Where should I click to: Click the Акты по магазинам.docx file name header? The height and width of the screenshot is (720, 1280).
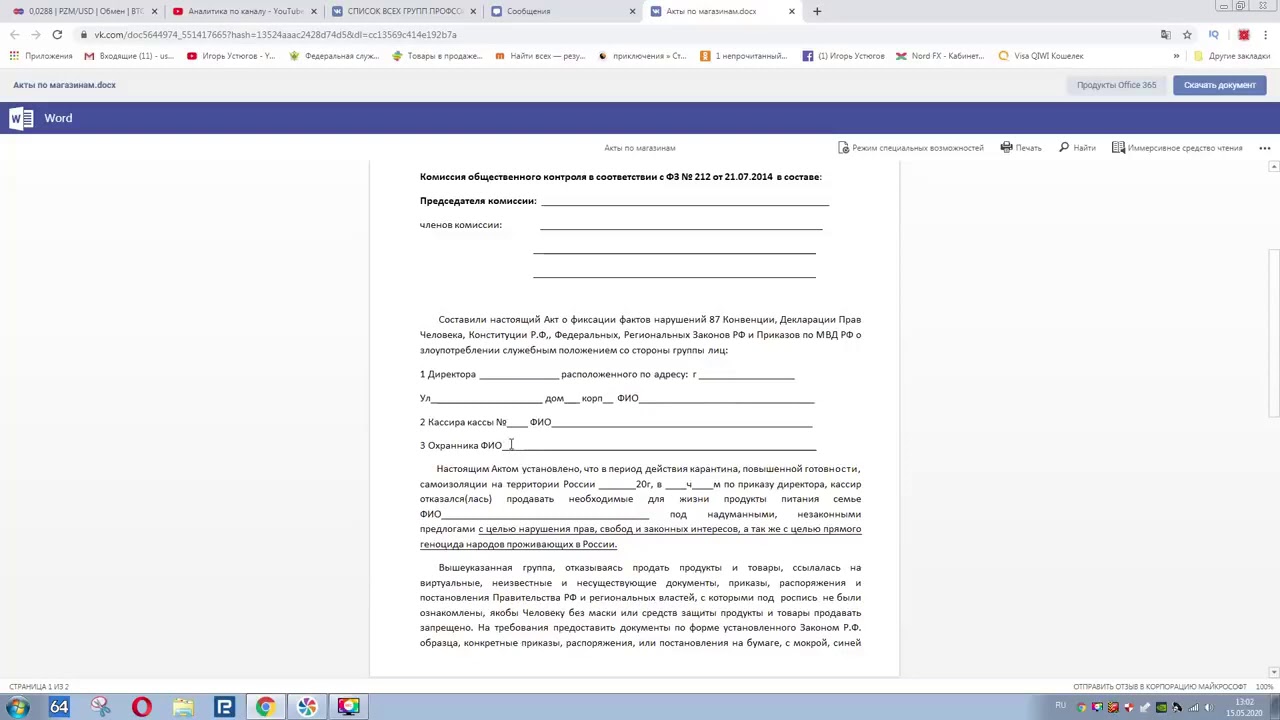65,85
